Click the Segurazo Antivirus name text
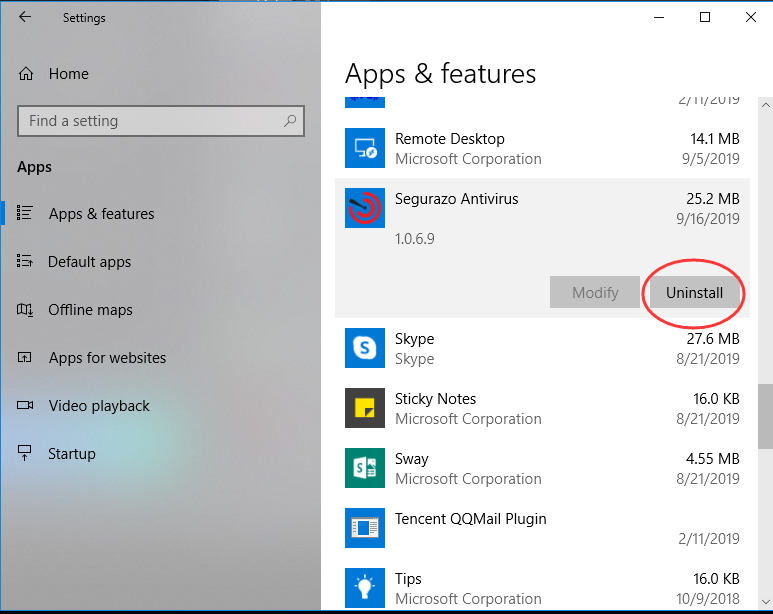Viewport: 773px width, 614px height. click(457, 199)
